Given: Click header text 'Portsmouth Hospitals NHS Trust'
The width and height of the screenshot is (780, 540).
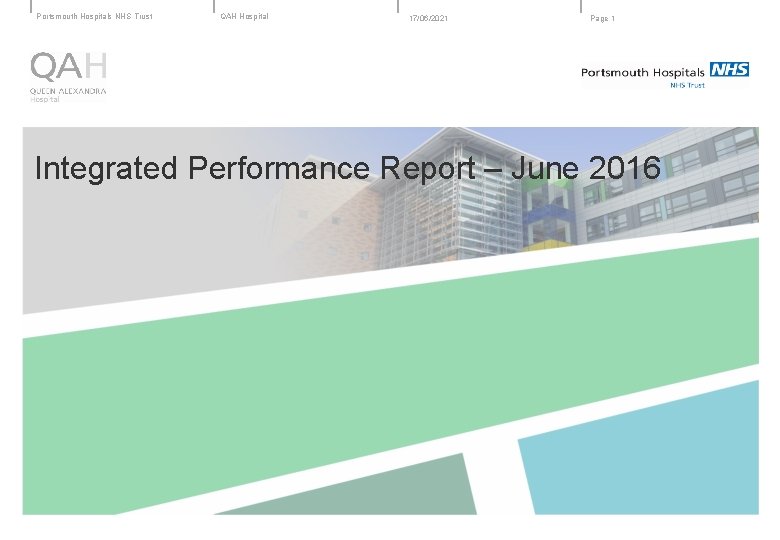Looking at the screenshot, I should coord(95,16).
